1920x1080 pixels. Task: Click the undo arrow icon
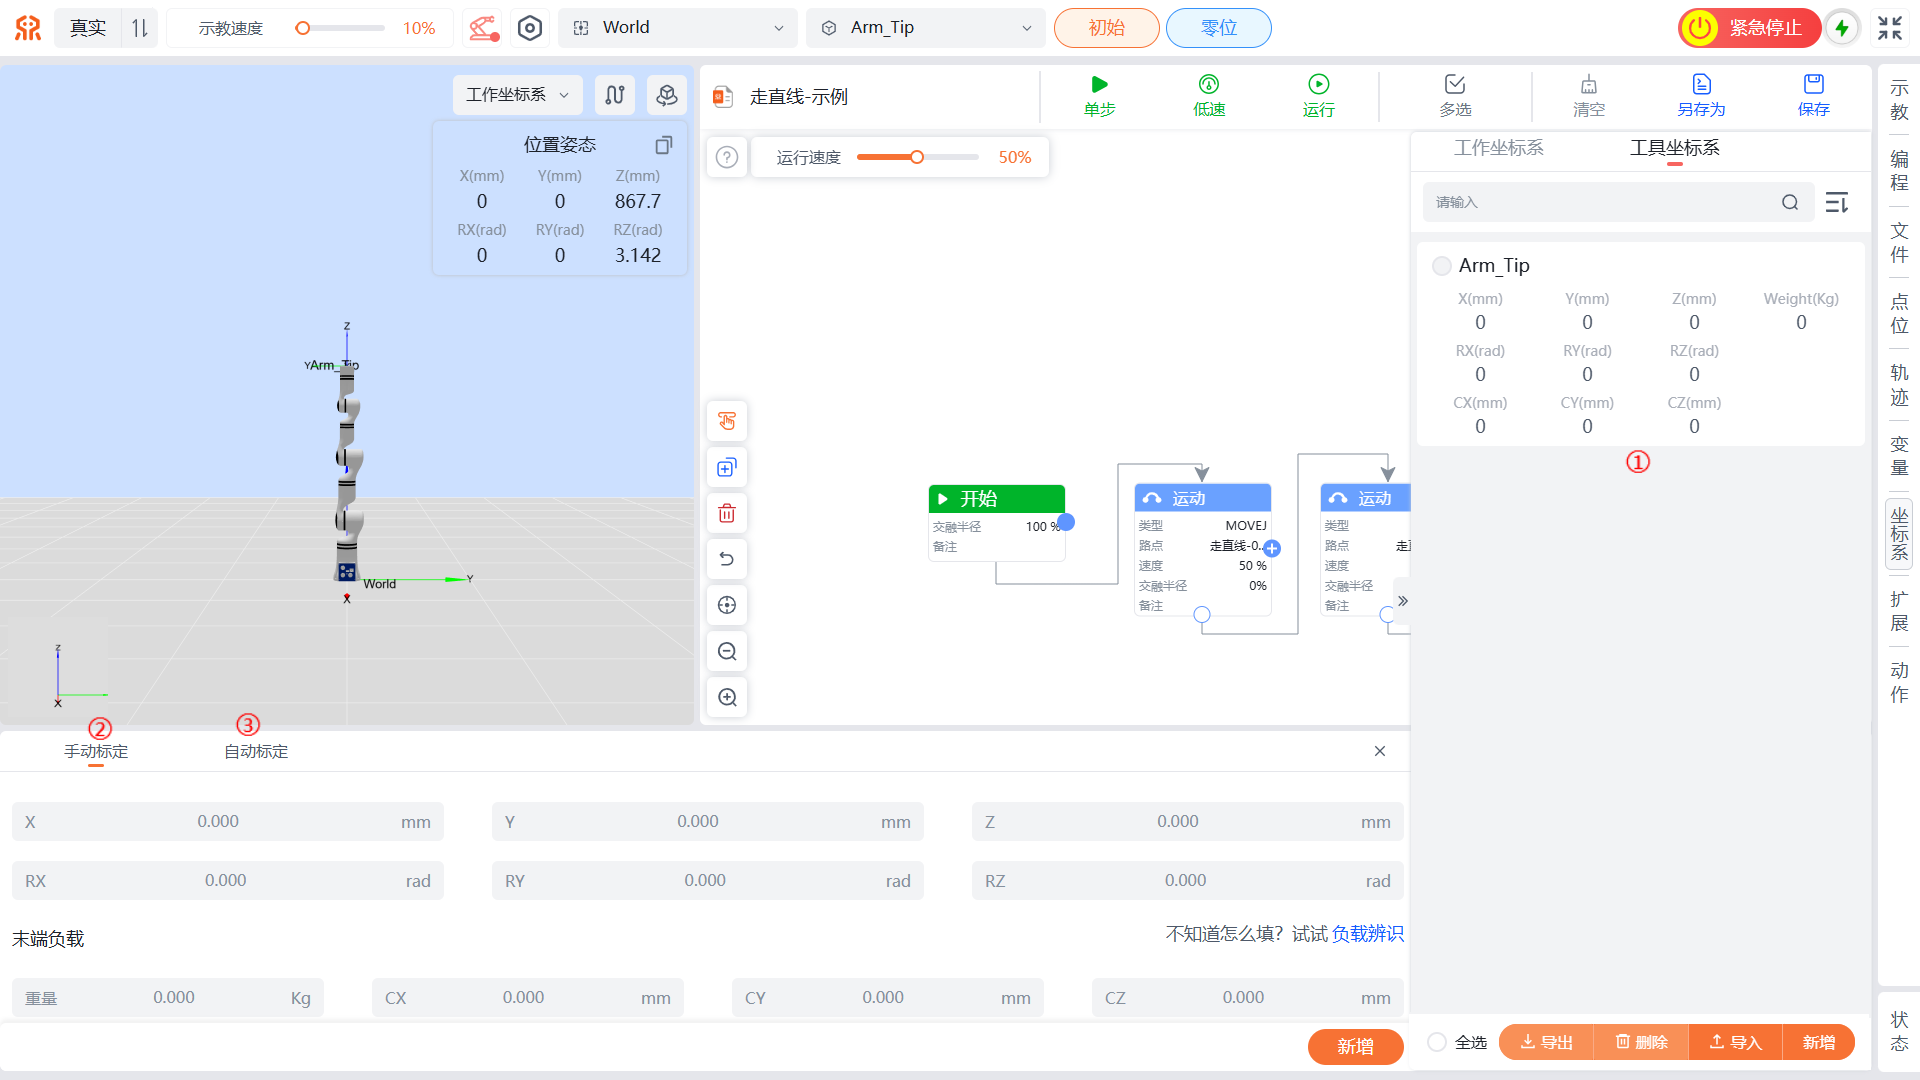click(x=727, y=559)
